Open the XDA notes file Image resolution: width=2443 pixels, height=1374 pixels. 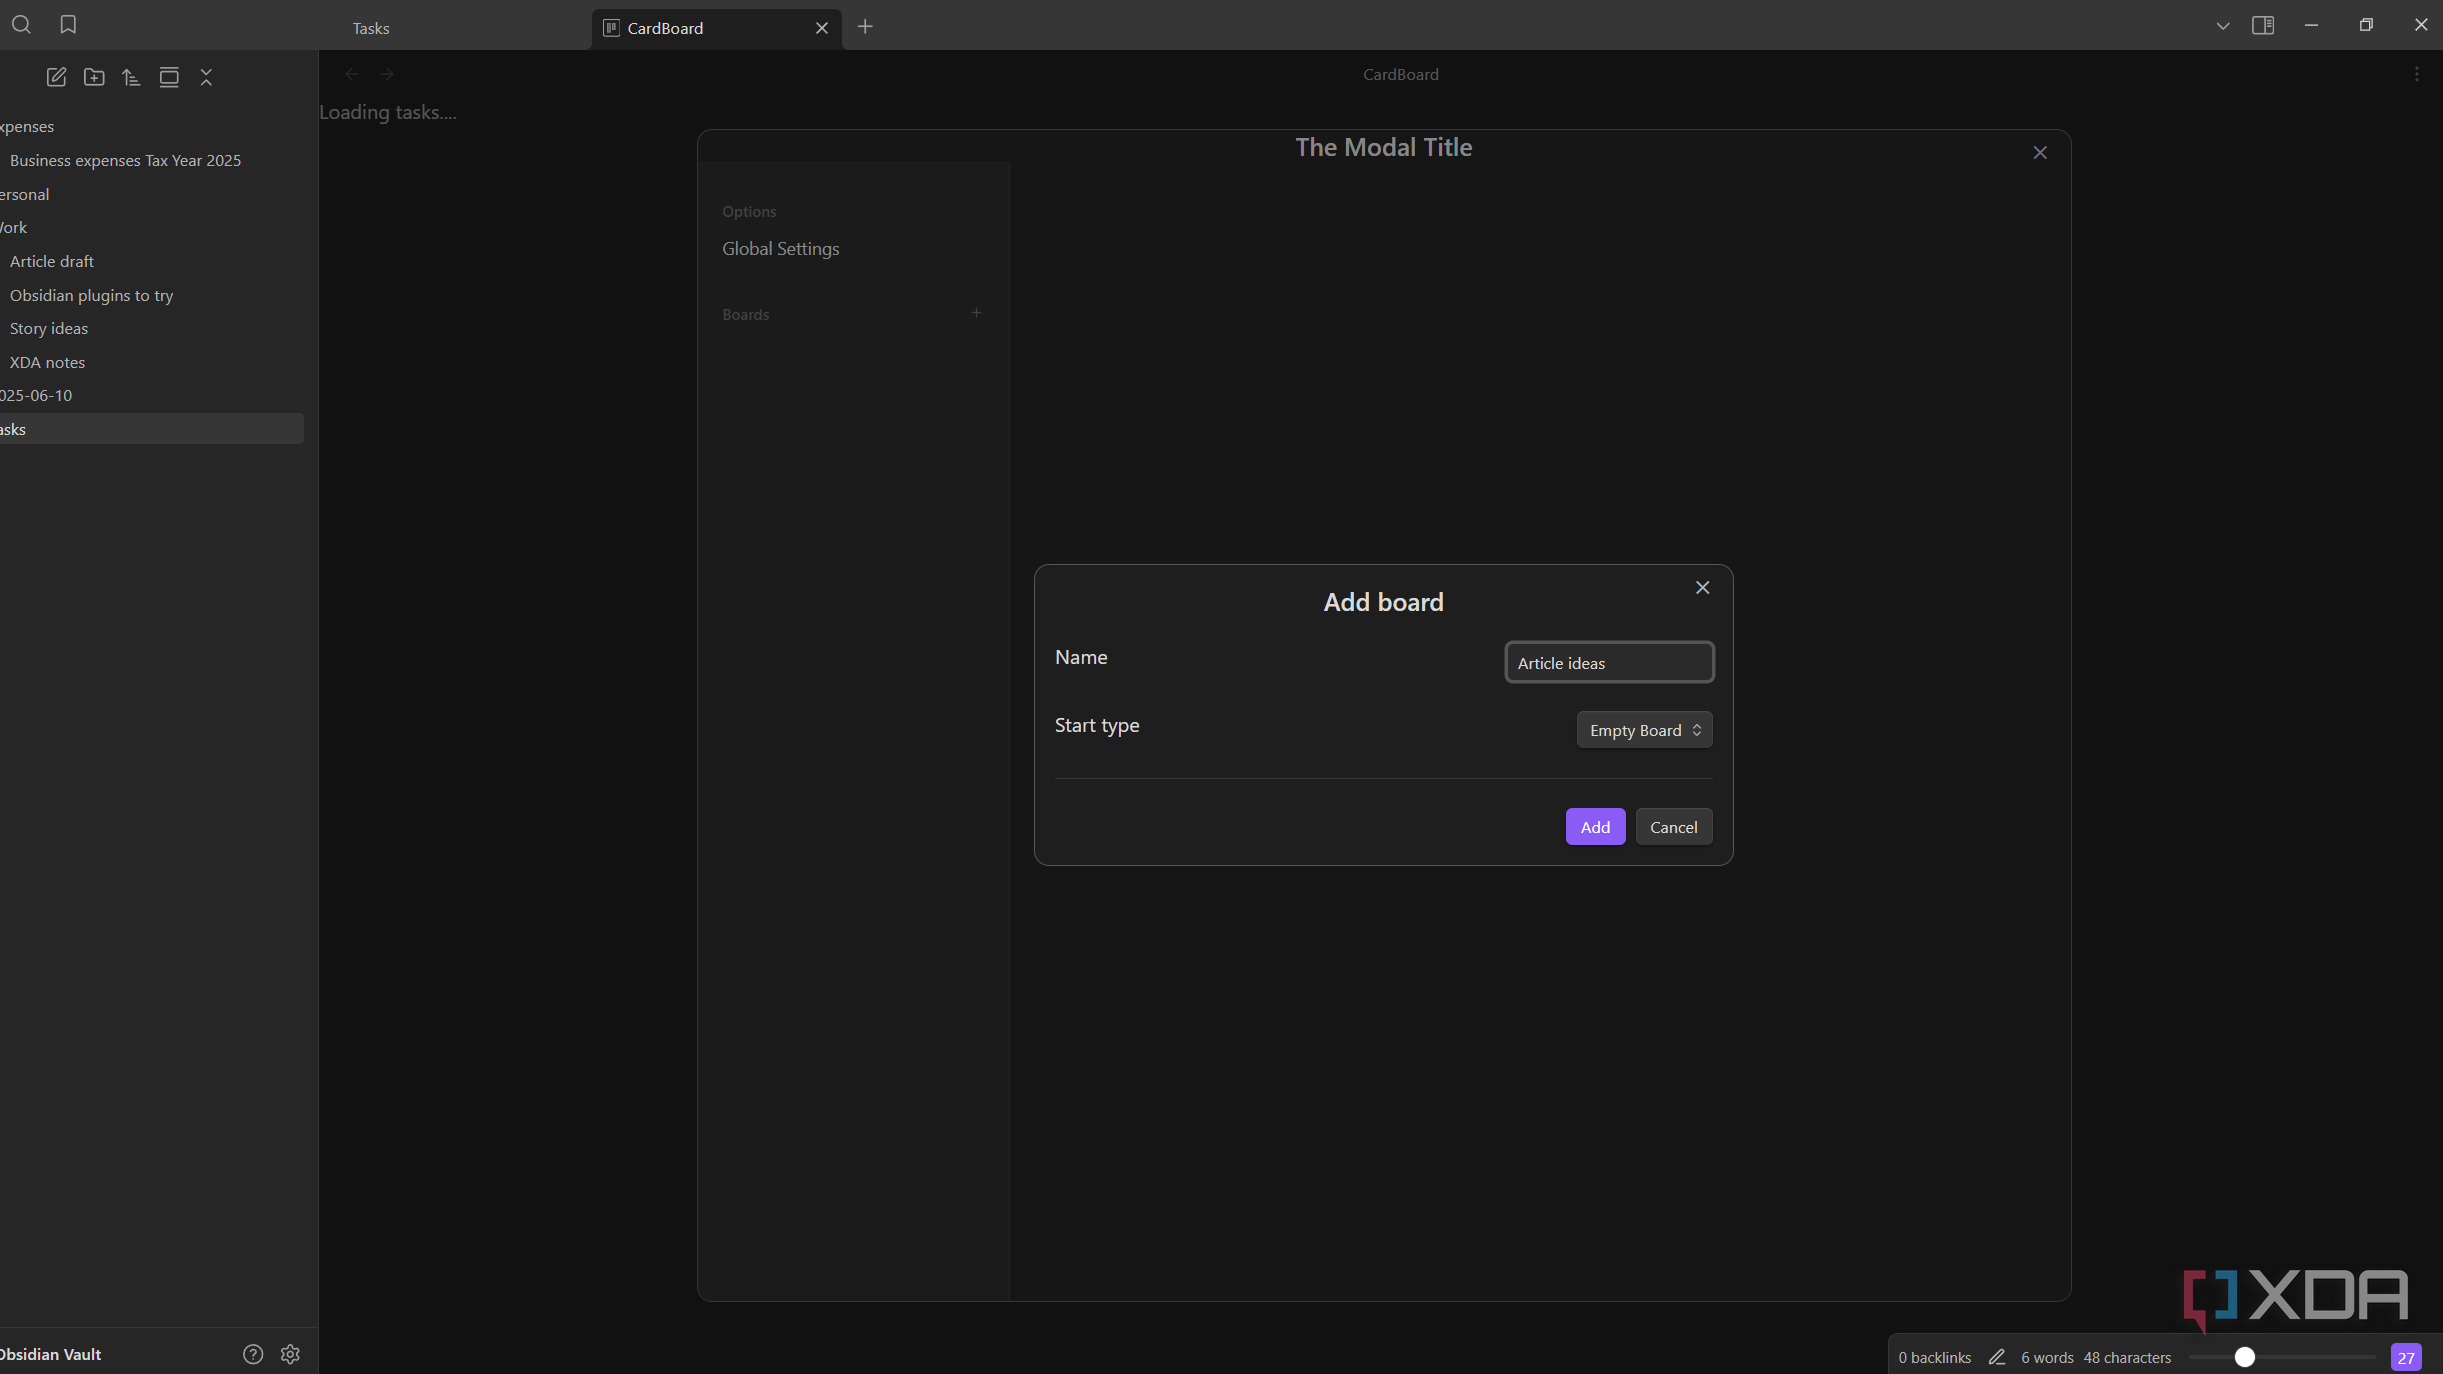click(x=47, y=362)
